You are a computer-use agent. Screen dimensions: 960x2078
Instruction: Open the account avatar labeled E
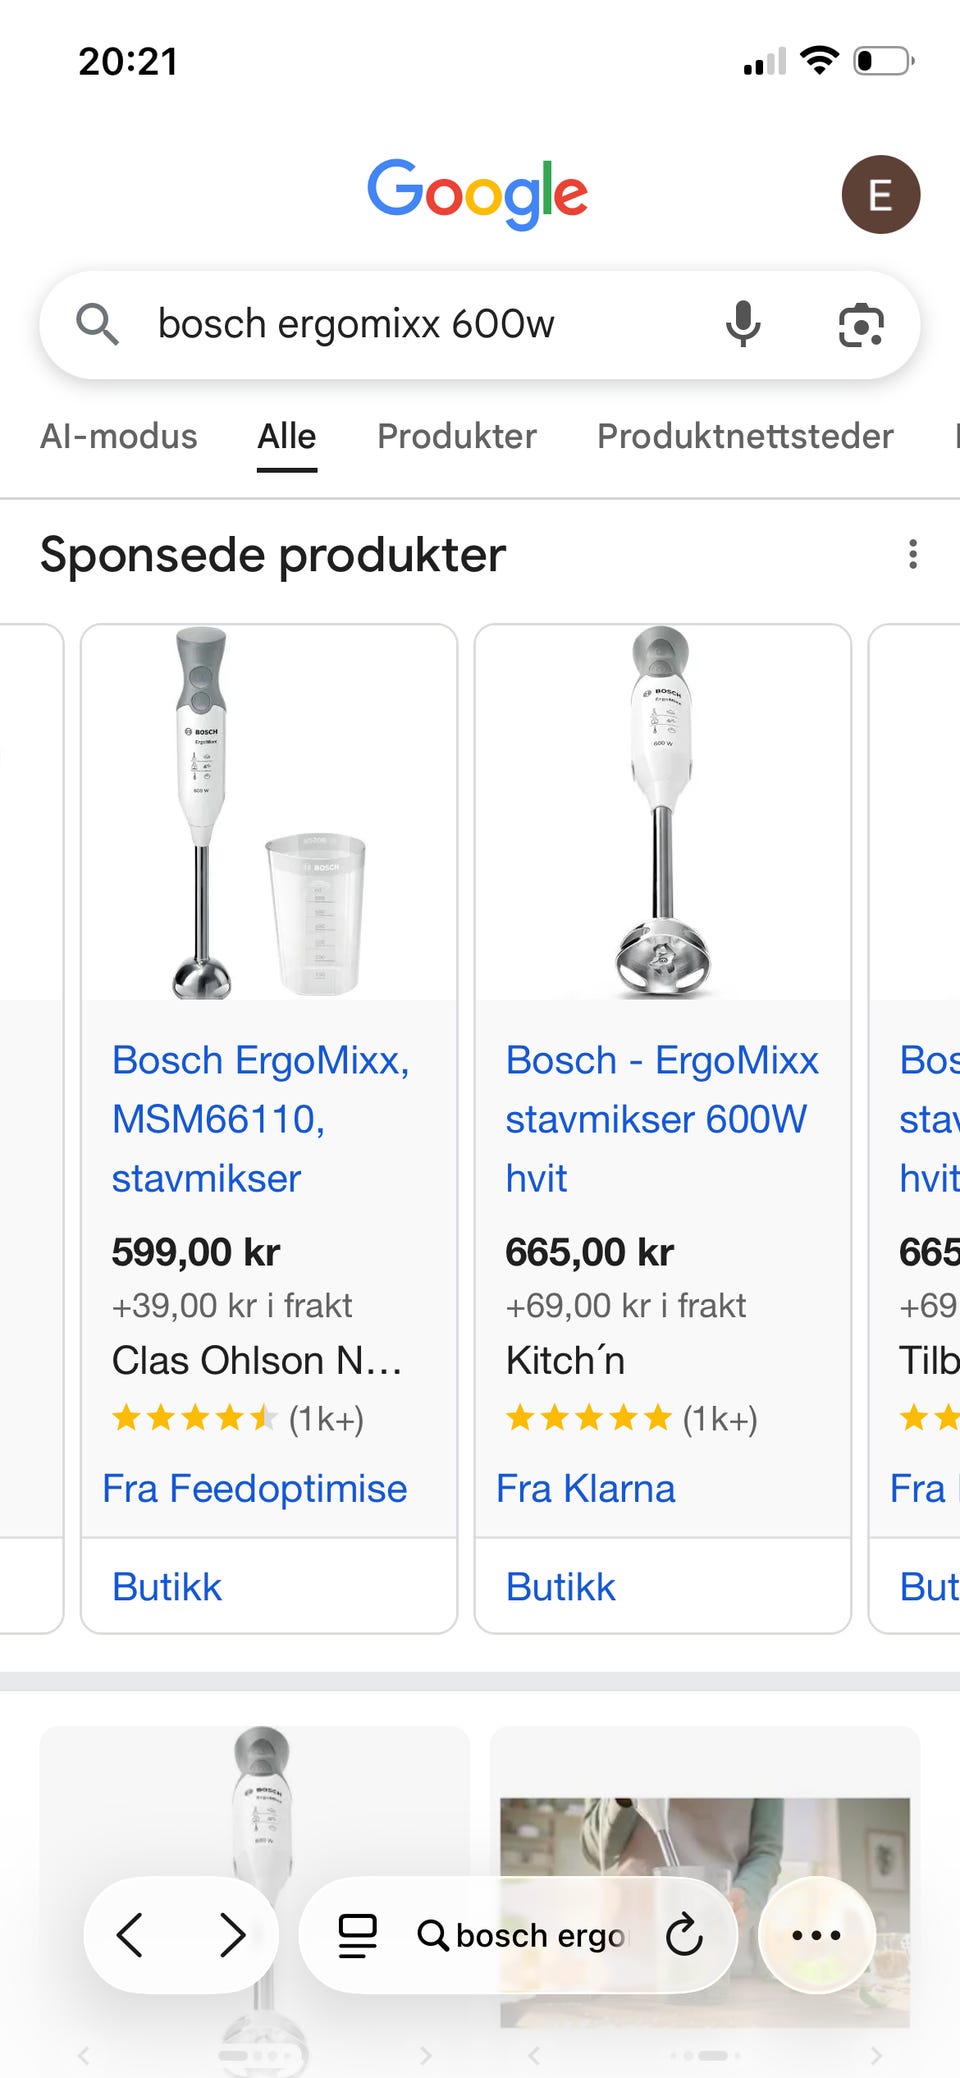(x=880, y=194)
